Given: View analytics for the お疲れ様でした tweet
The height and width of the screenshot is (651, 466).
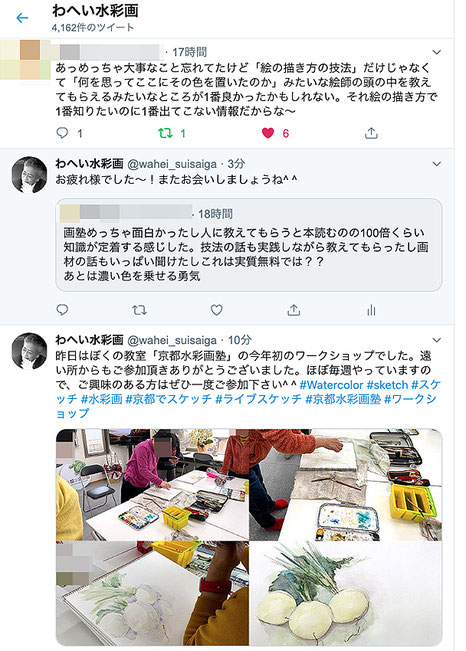Looking at the screenshot, I should [x=371, y=310].
